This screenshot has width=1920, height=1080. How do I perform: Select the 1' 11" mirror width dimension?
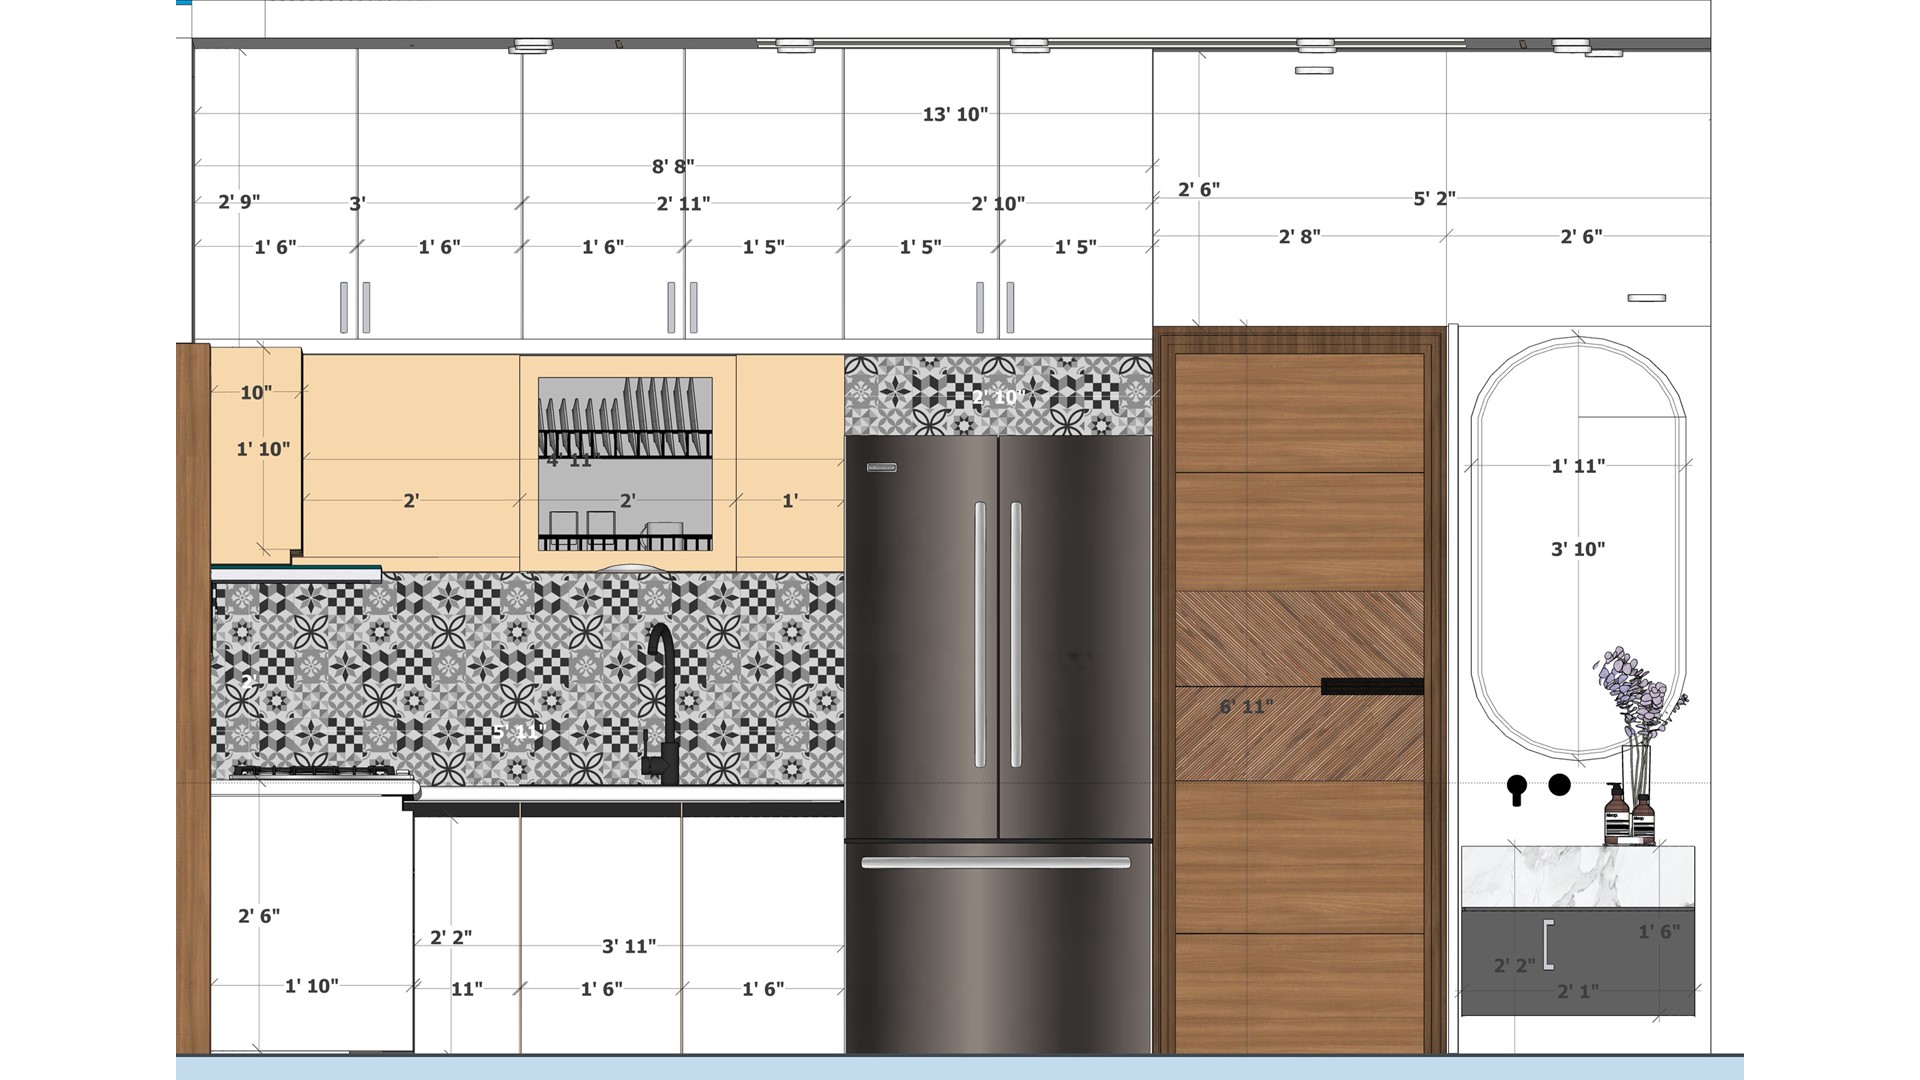[1578, 466]
